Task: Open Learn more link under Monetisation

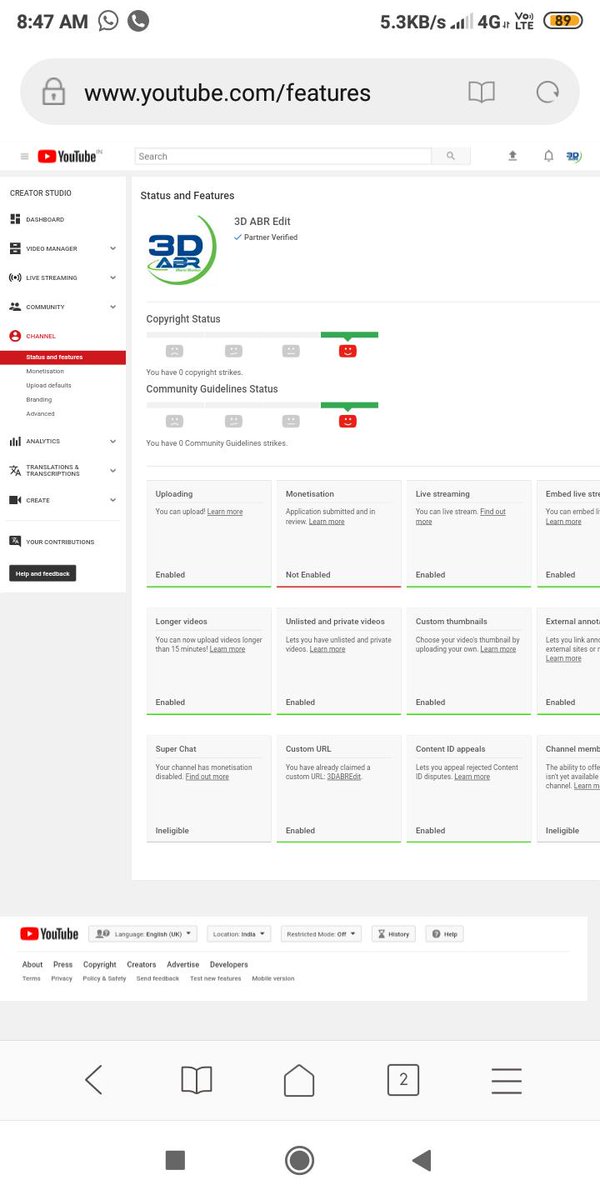Action: 327,522
